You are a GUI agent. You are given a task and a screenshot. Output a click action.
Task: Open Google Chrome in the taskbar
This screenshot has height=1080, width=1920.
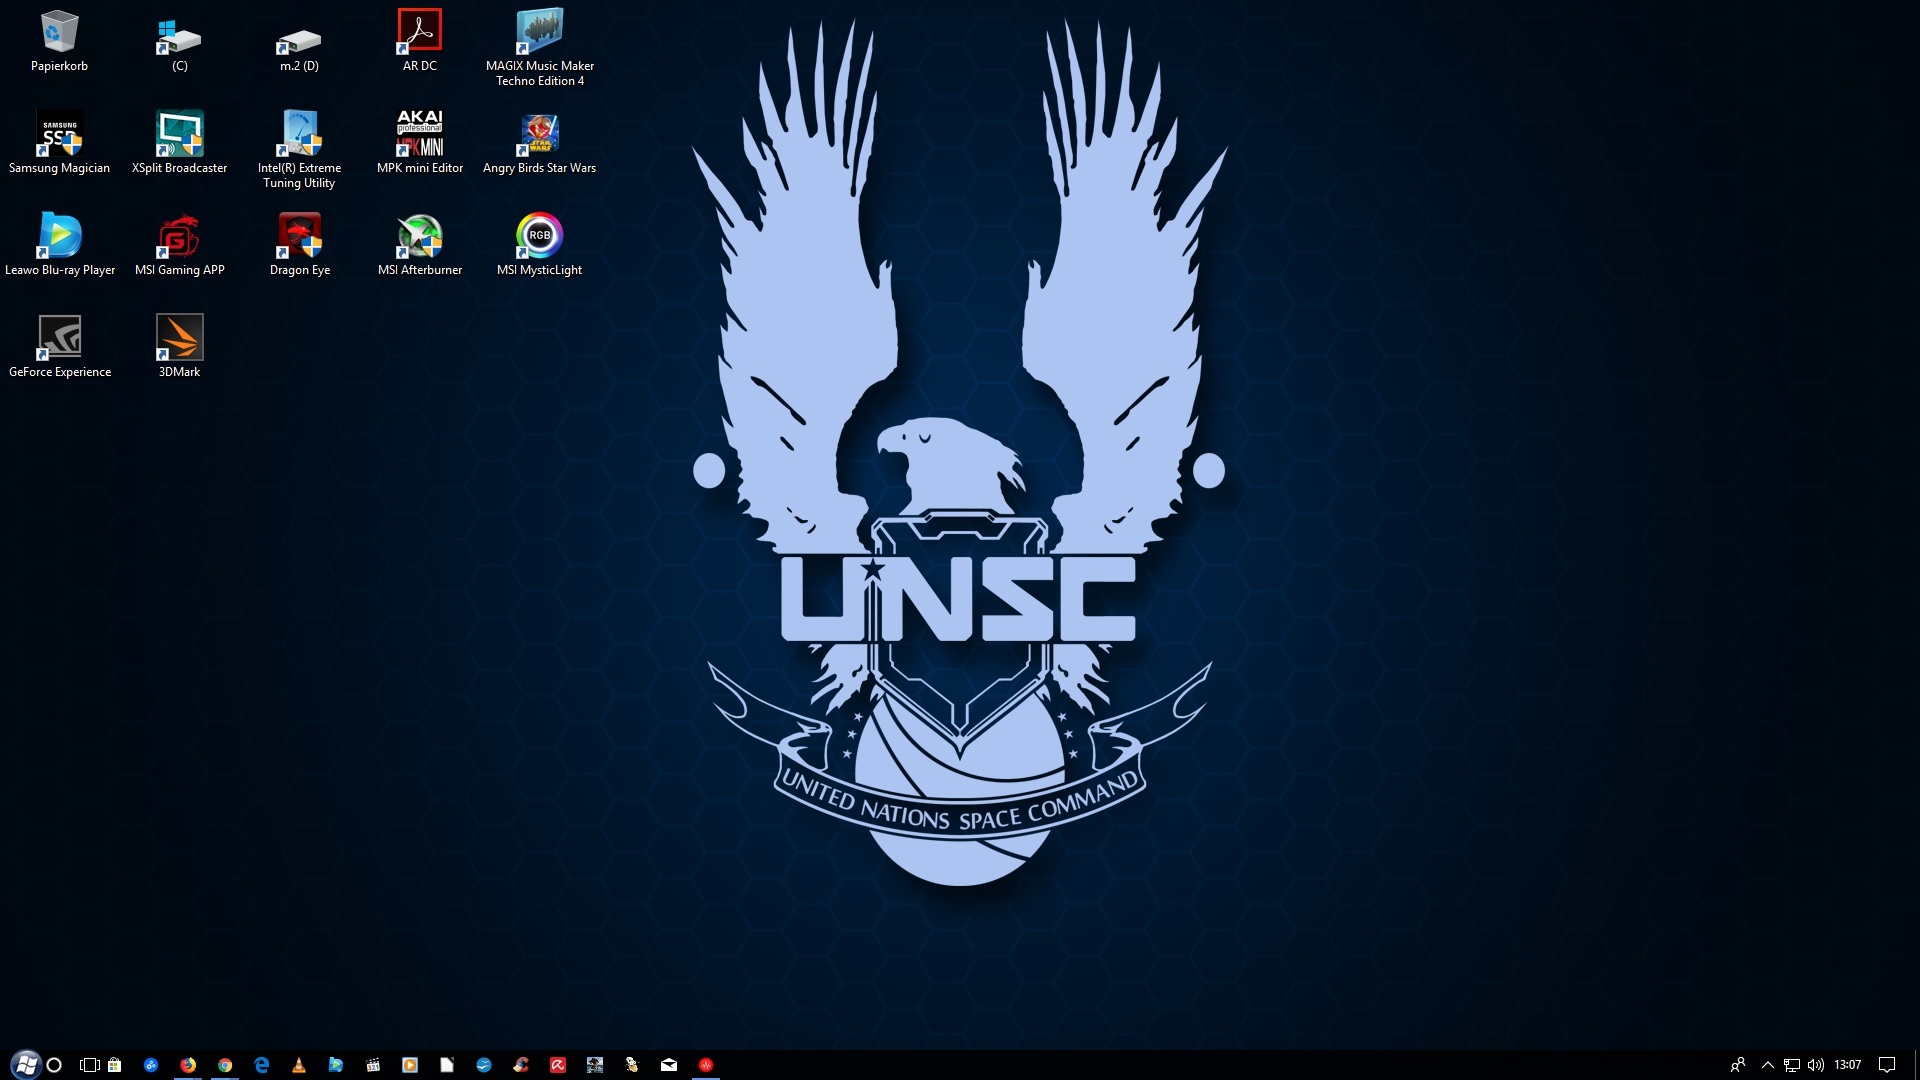(225, 1065)
